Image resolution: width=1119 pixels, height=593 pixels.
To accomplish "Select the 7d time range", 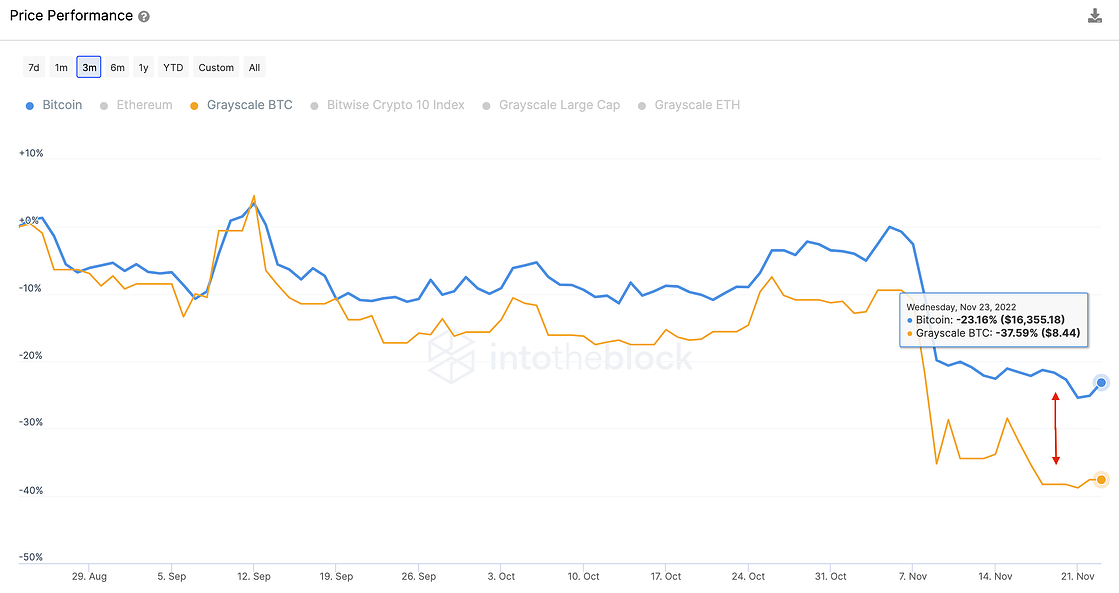I will [x=34, y=67].
